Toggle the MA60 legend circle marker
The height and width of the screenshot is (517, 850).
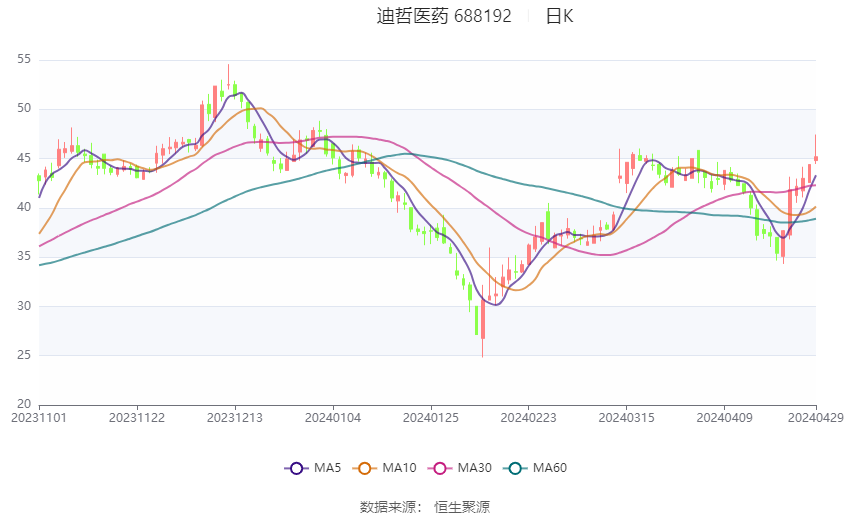[515, 468]
